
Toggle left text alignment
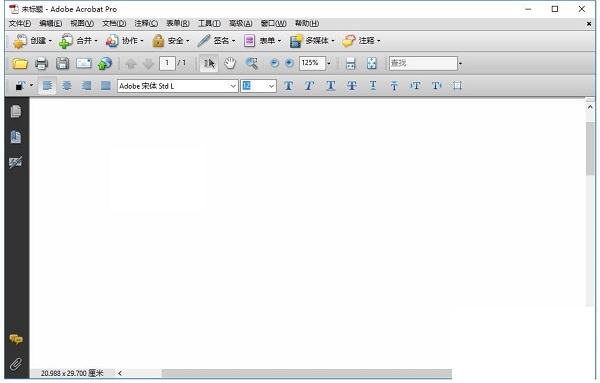pos(47,86)
